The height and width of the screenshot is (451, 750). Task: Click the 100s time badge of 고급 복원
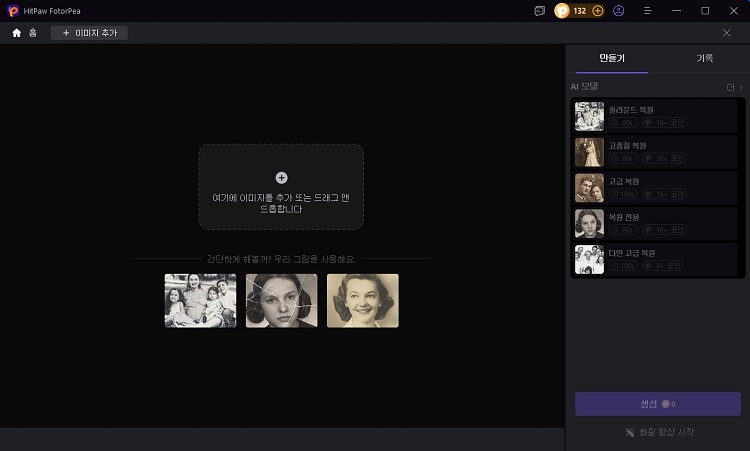(623, 194)
